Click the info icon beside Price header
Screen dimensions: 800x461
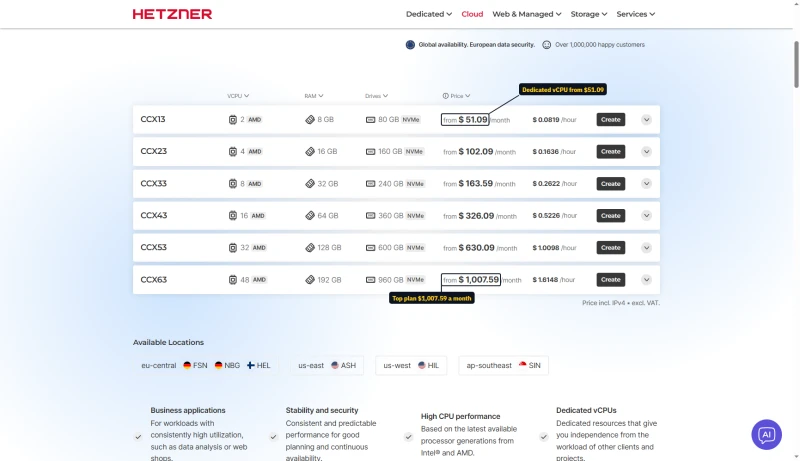(445, 96)
